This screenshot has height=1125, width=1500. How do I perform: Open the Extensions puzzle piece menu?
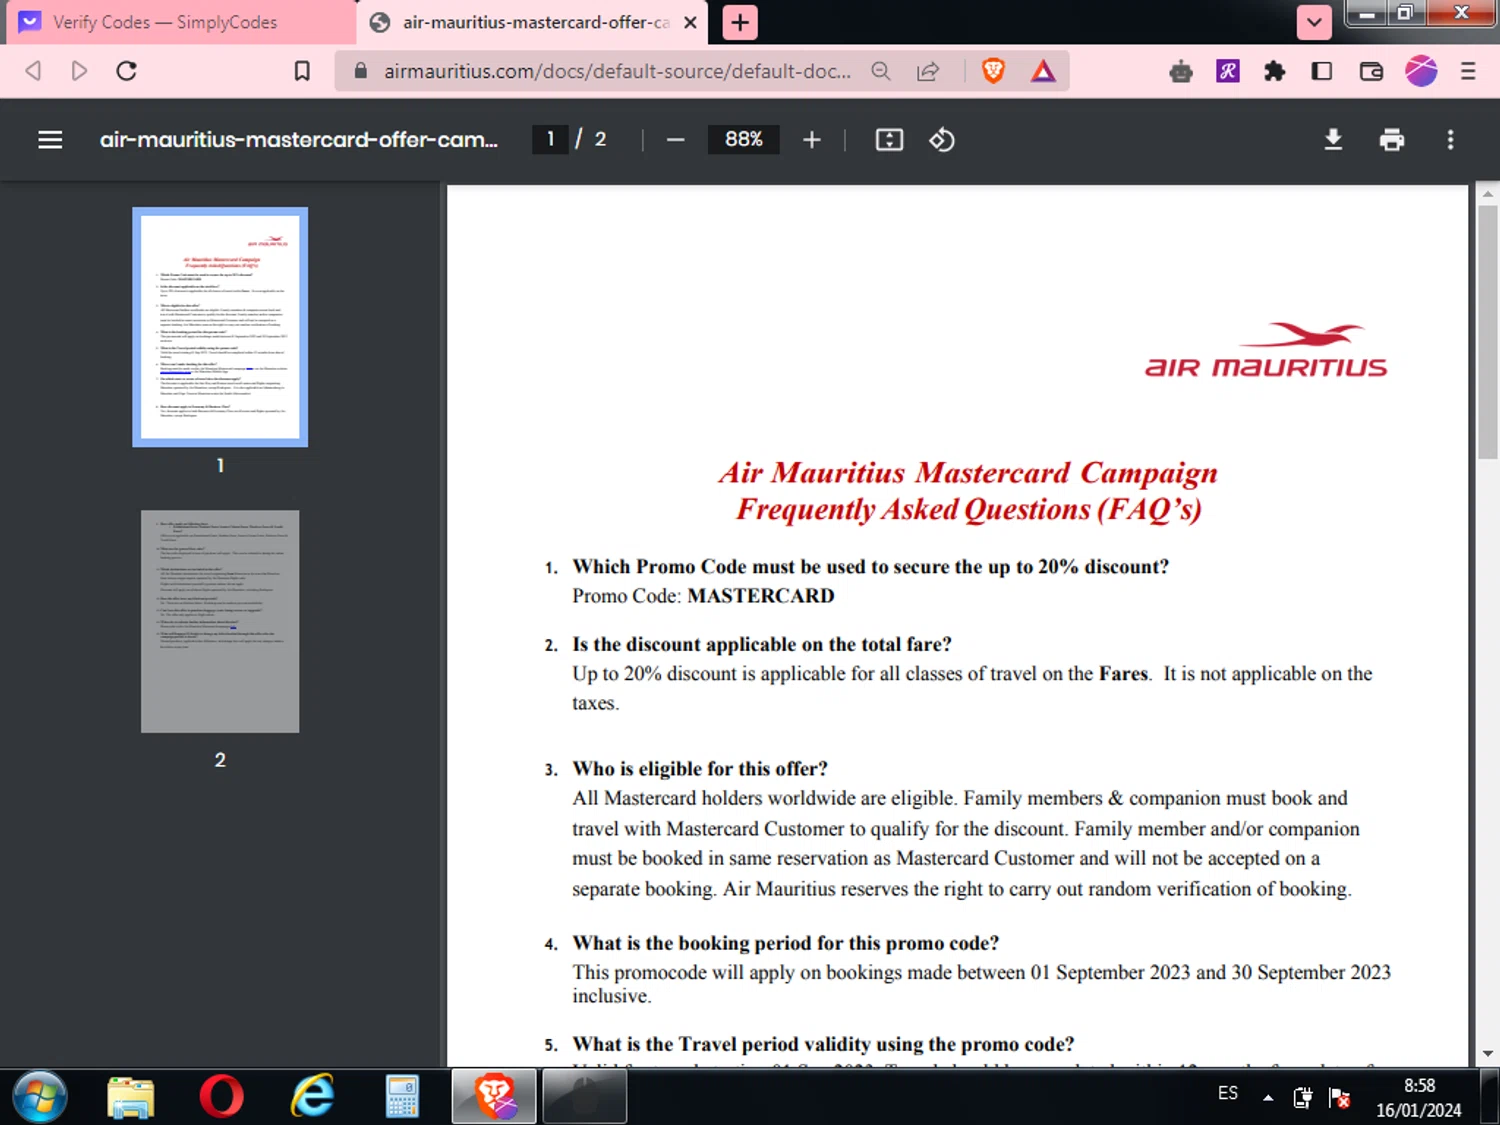(x=1274, y=71)
